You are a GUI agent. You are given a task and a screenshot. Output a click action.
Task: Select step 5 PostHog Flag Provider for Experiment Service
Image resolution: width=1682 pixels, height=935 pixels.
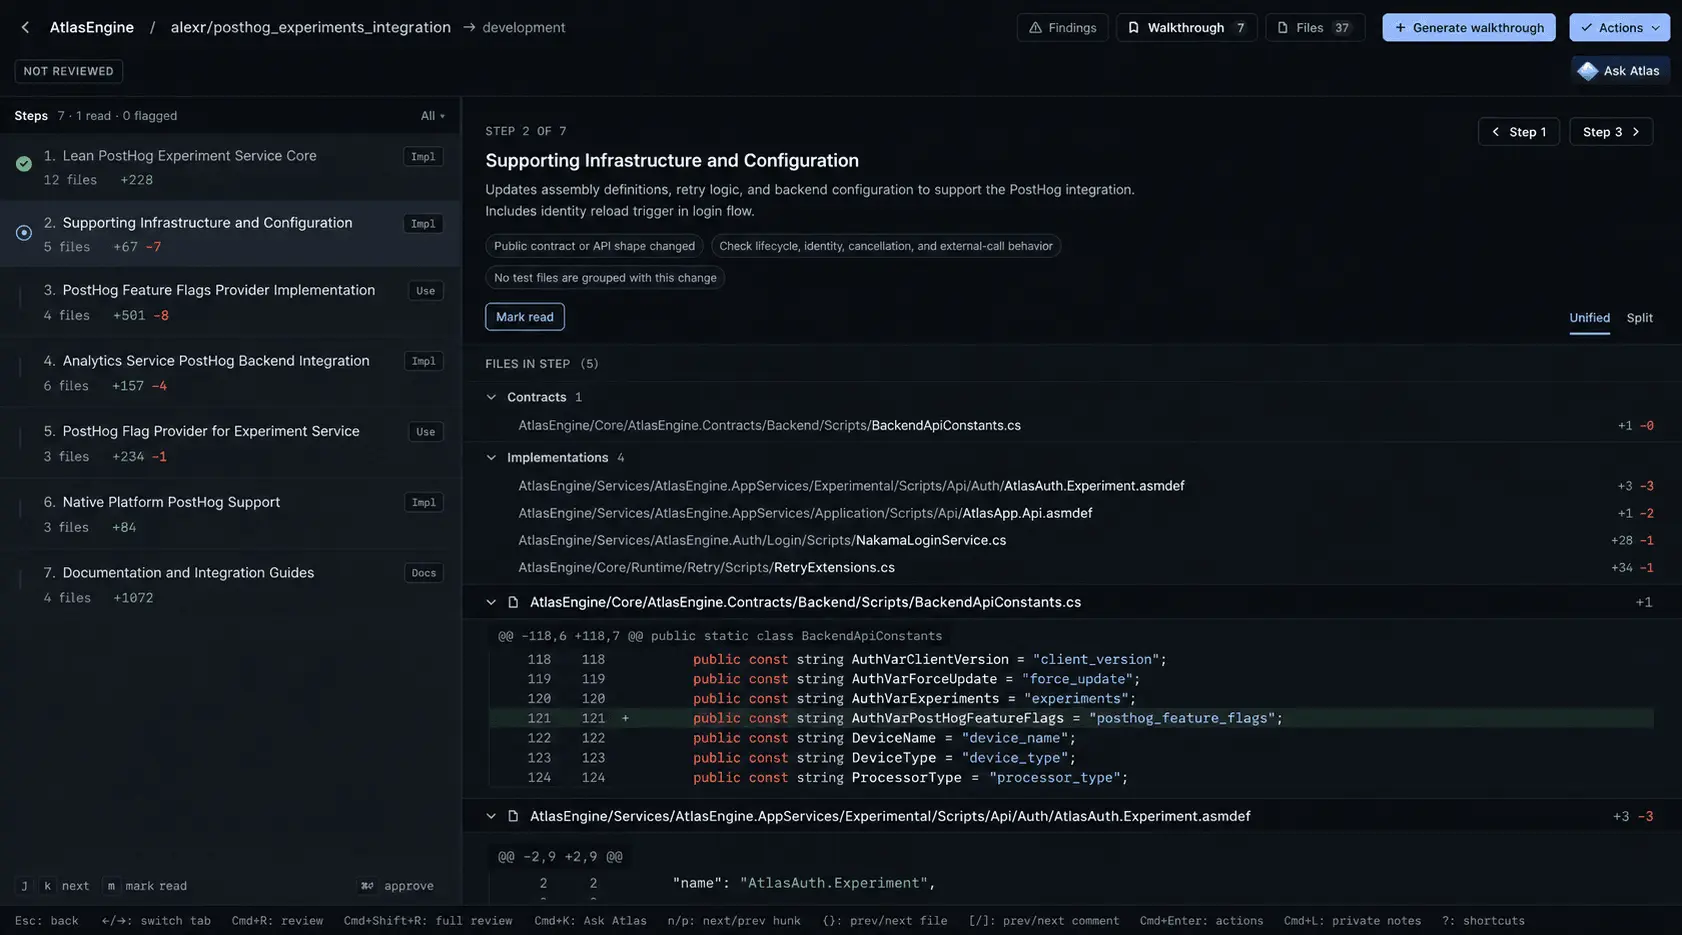point(230,443)
